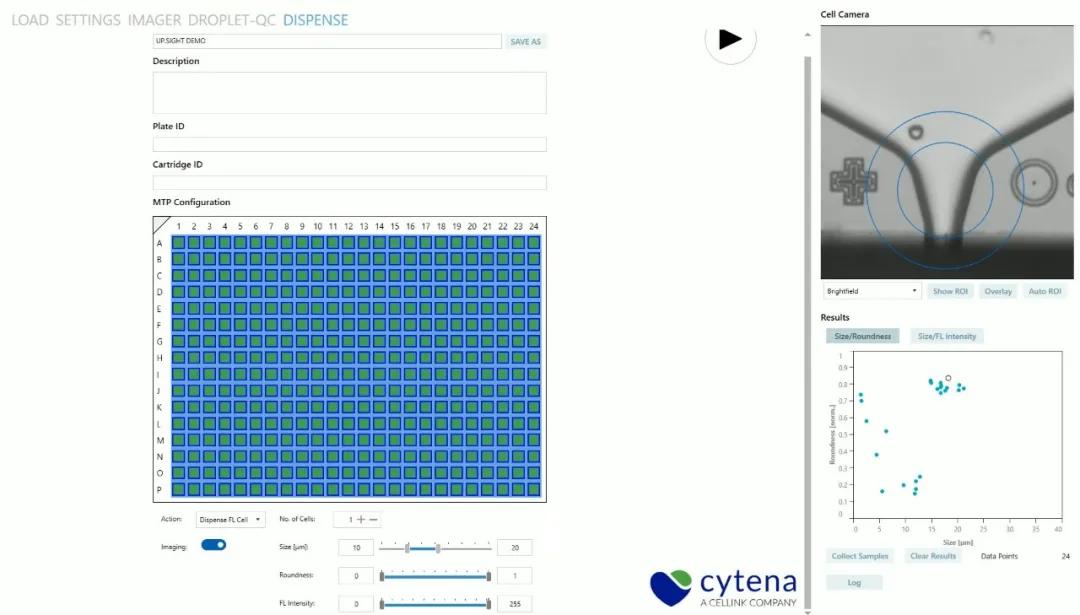The width and height of the screenshot is (1080, 615).
Task: Go to the IMAGER tab
Action: 155,20
